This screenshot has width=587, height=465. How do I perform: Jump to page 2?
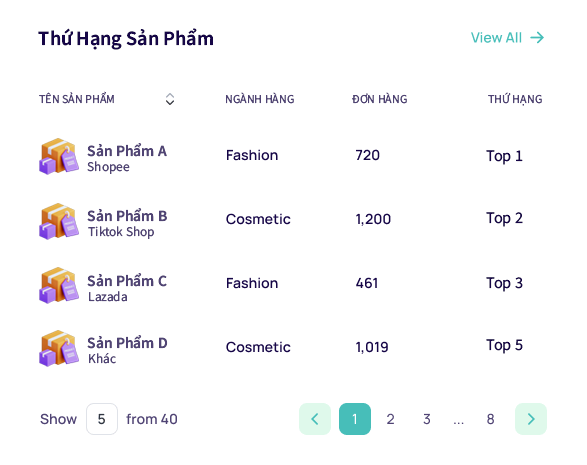click(x=390, y=419)
